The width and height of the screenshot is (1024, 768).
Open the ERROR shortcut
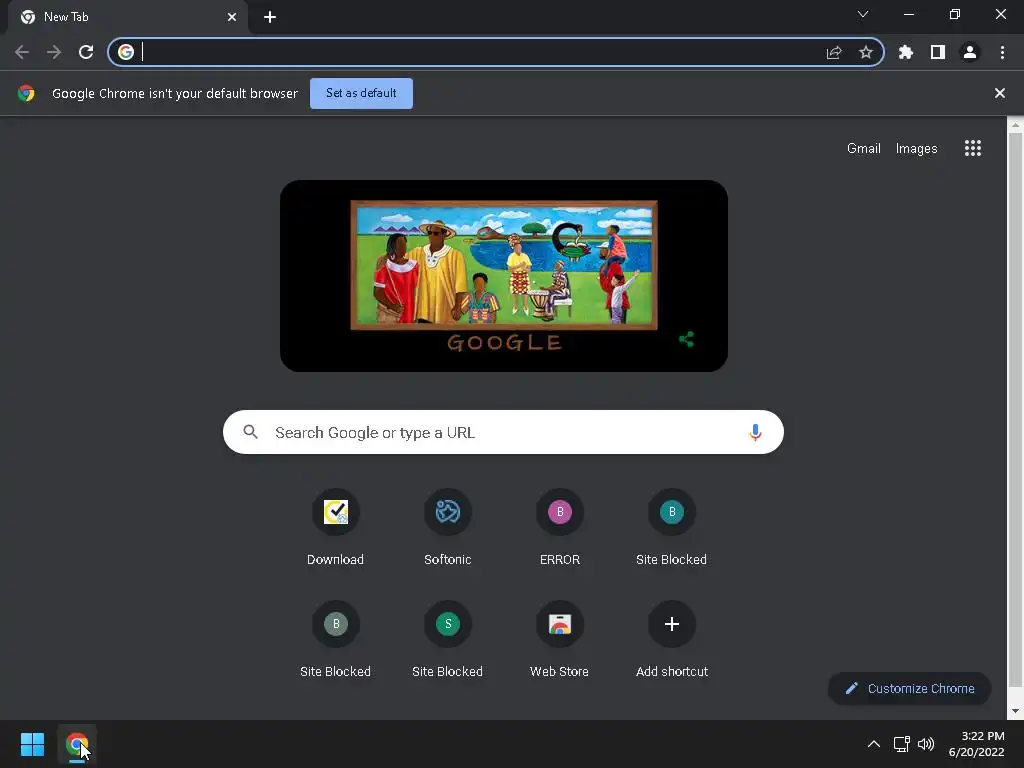(560, 528)
